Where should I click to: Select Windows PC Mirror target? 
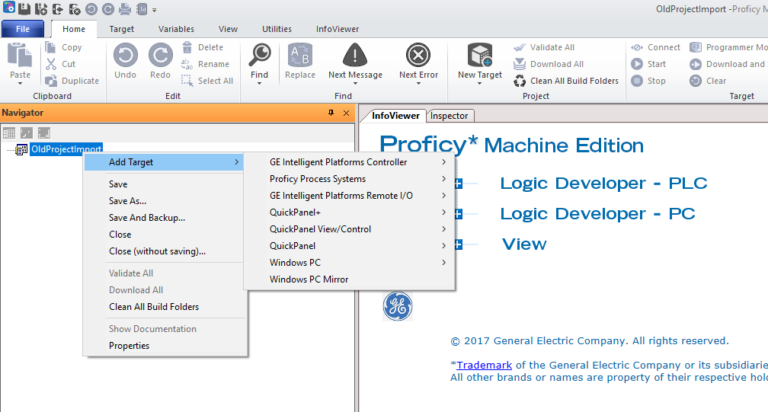309,279
